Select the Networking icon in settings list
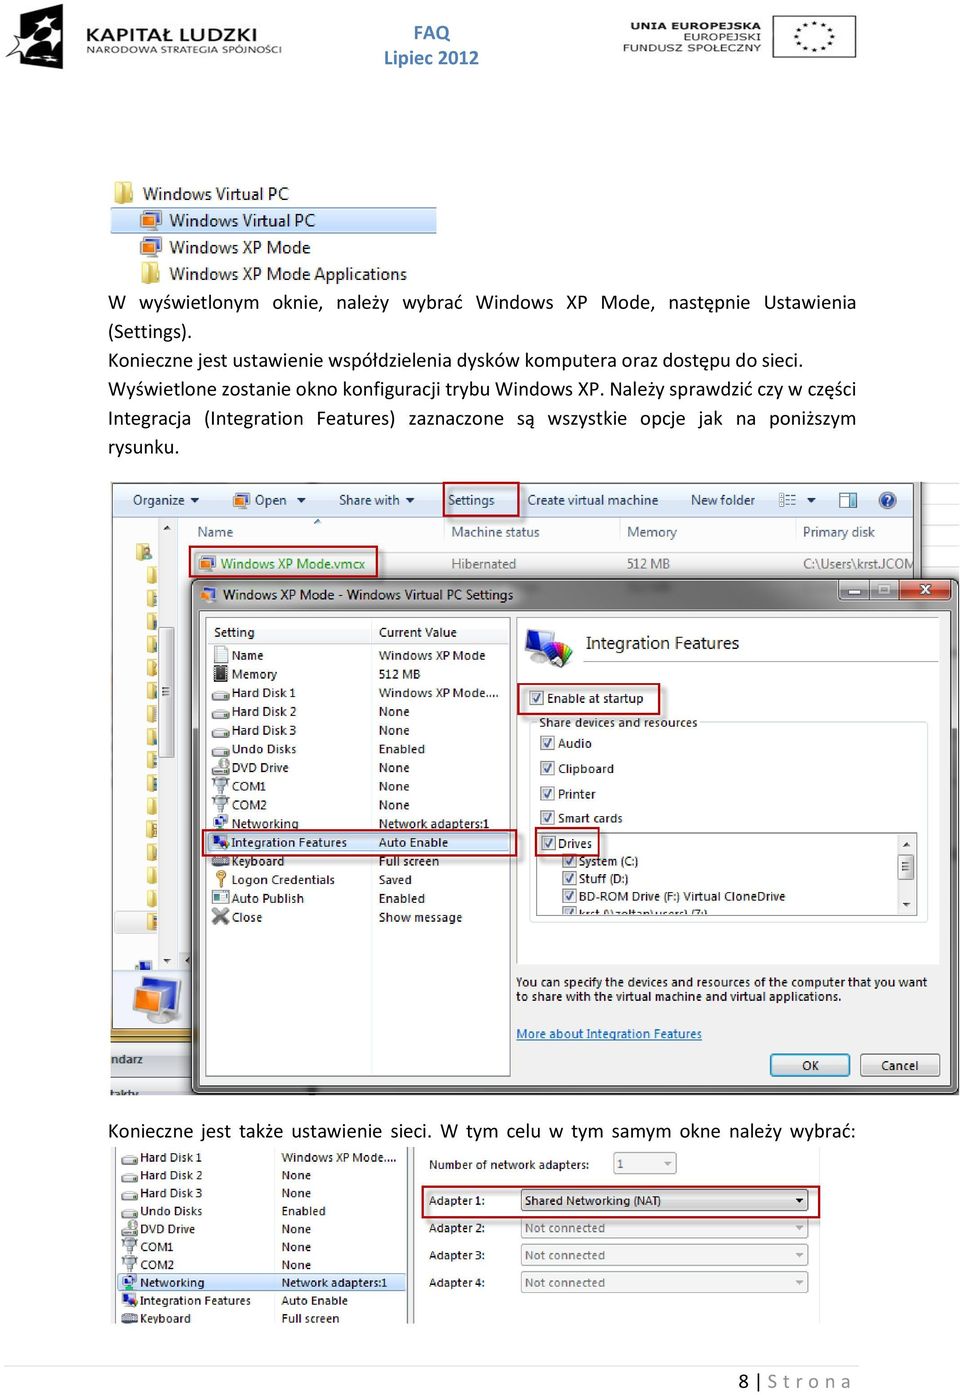The width and height of the screenshot is (960, 1395). (221, 823)
